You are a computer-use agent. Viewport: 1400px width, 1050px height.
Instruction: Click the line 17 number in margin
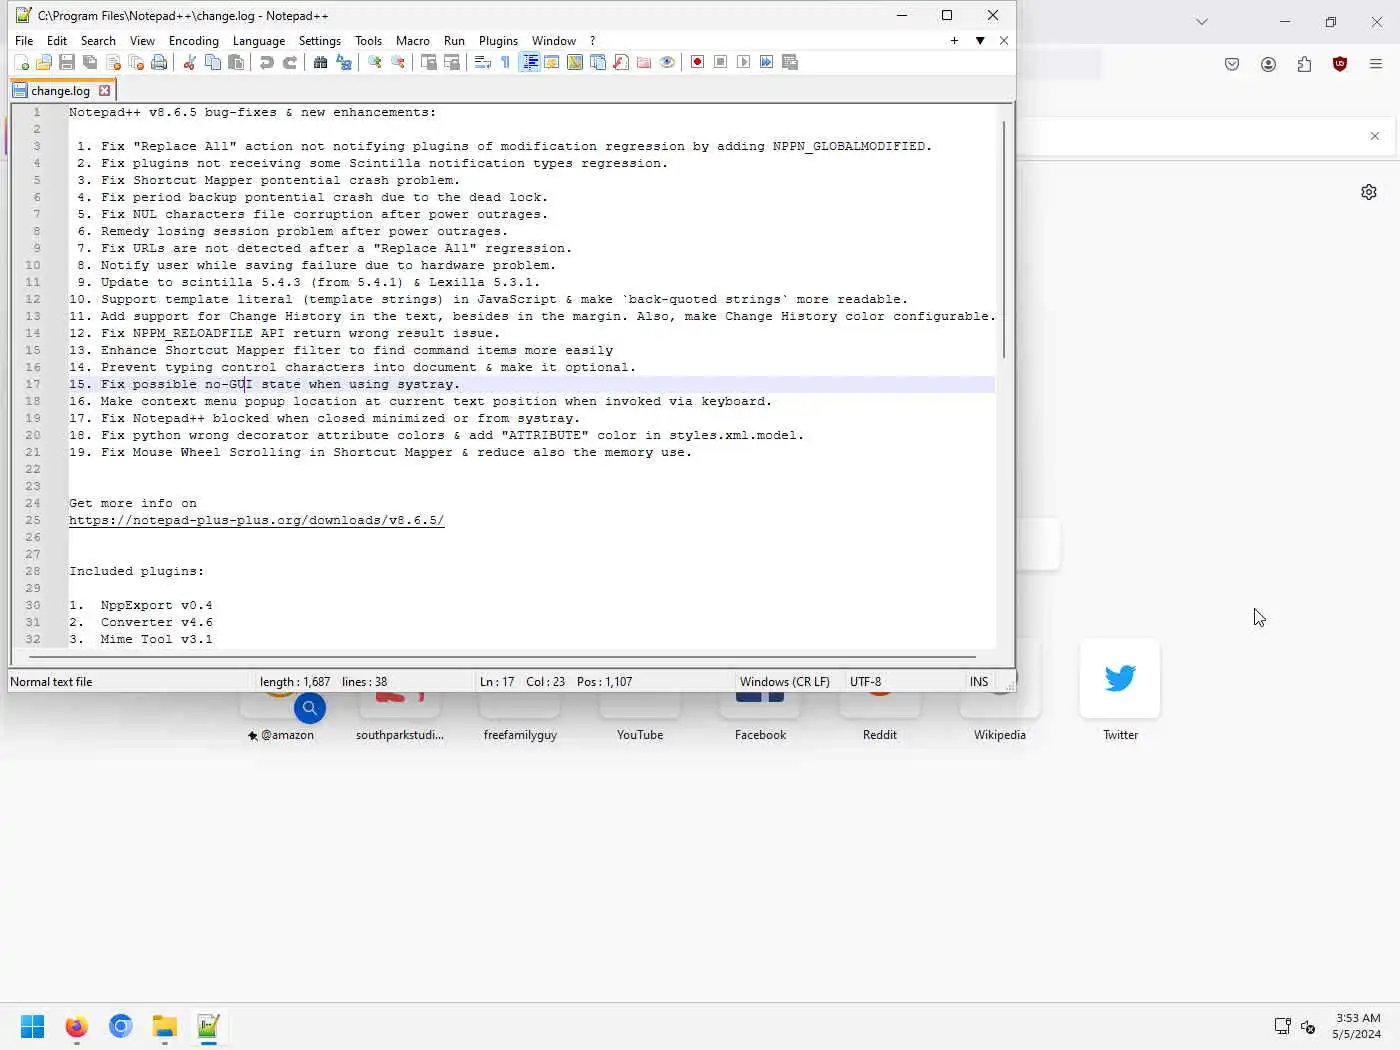[x=33, y=384]
